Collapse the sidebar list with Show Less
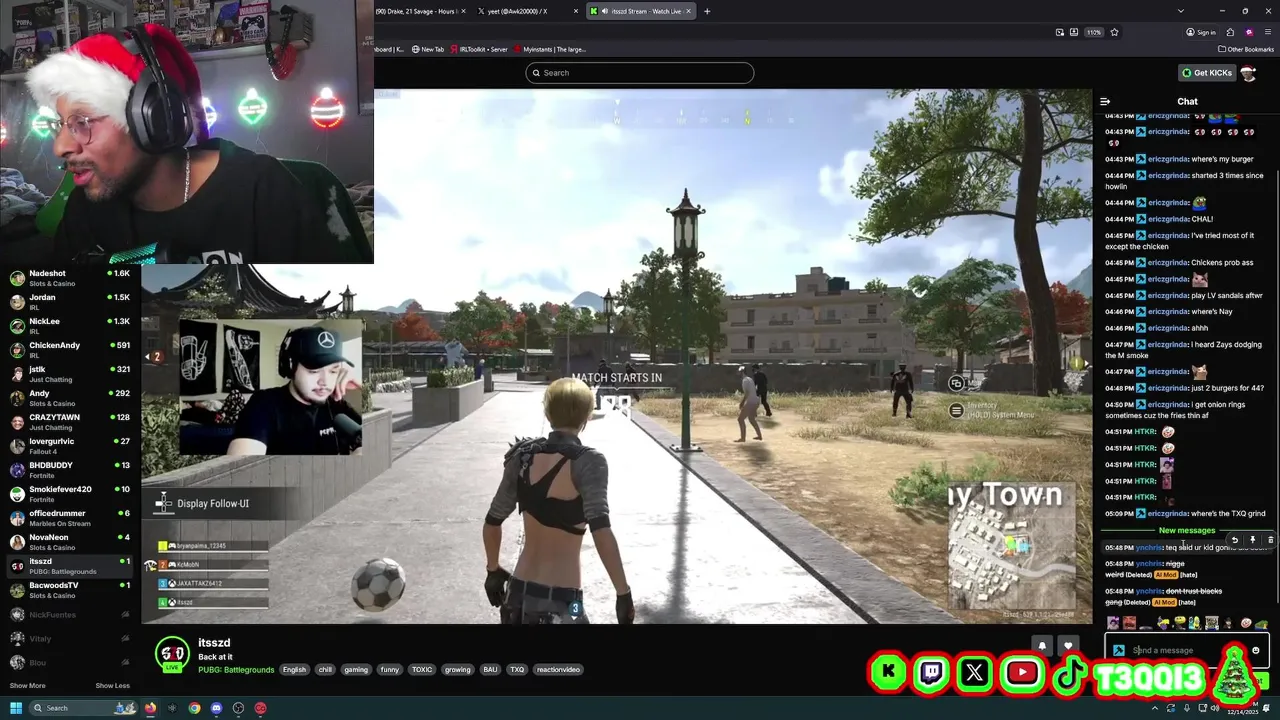Screen dimensions: 1280x720 (113, 686)
